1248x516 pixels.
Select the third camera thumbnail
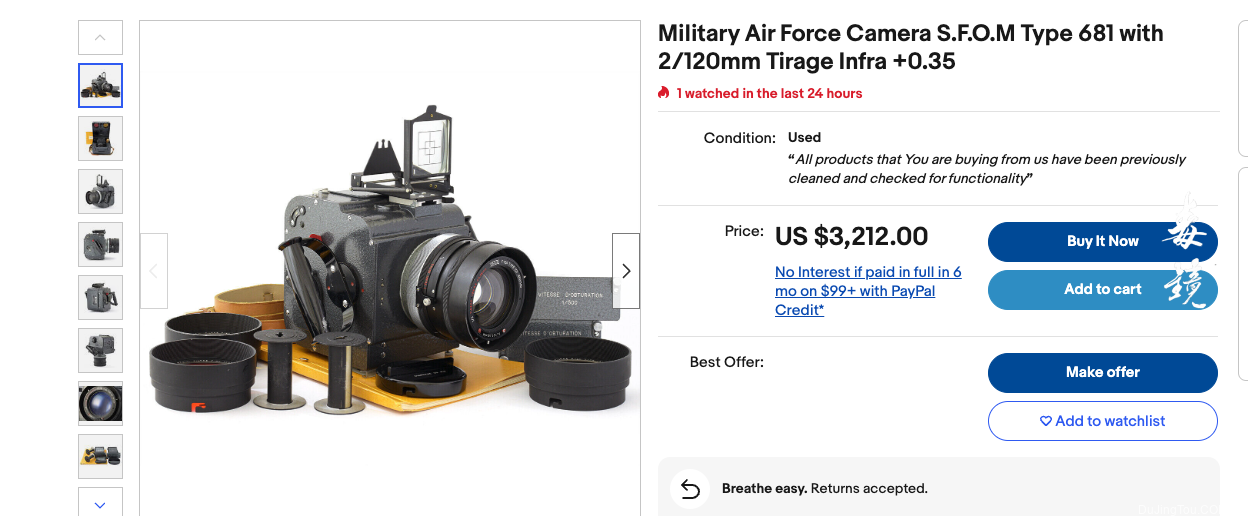[x=100, y=191]
